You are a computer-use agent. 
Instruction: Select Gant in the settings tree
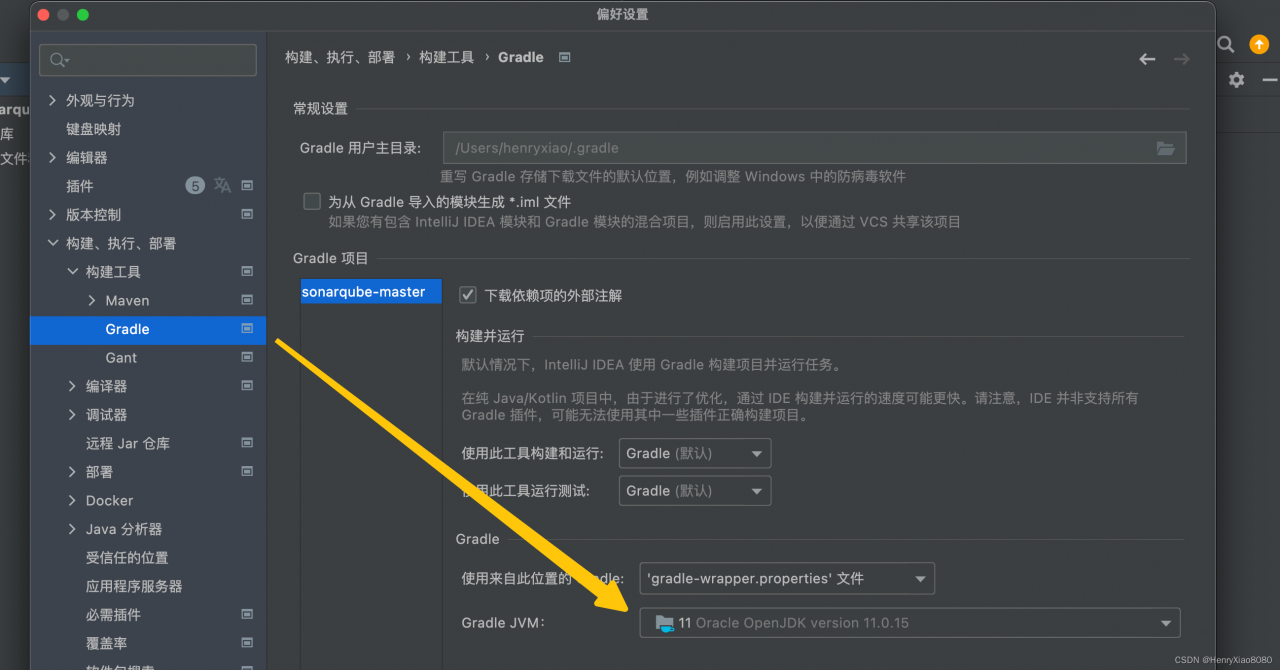click(121, 358)
